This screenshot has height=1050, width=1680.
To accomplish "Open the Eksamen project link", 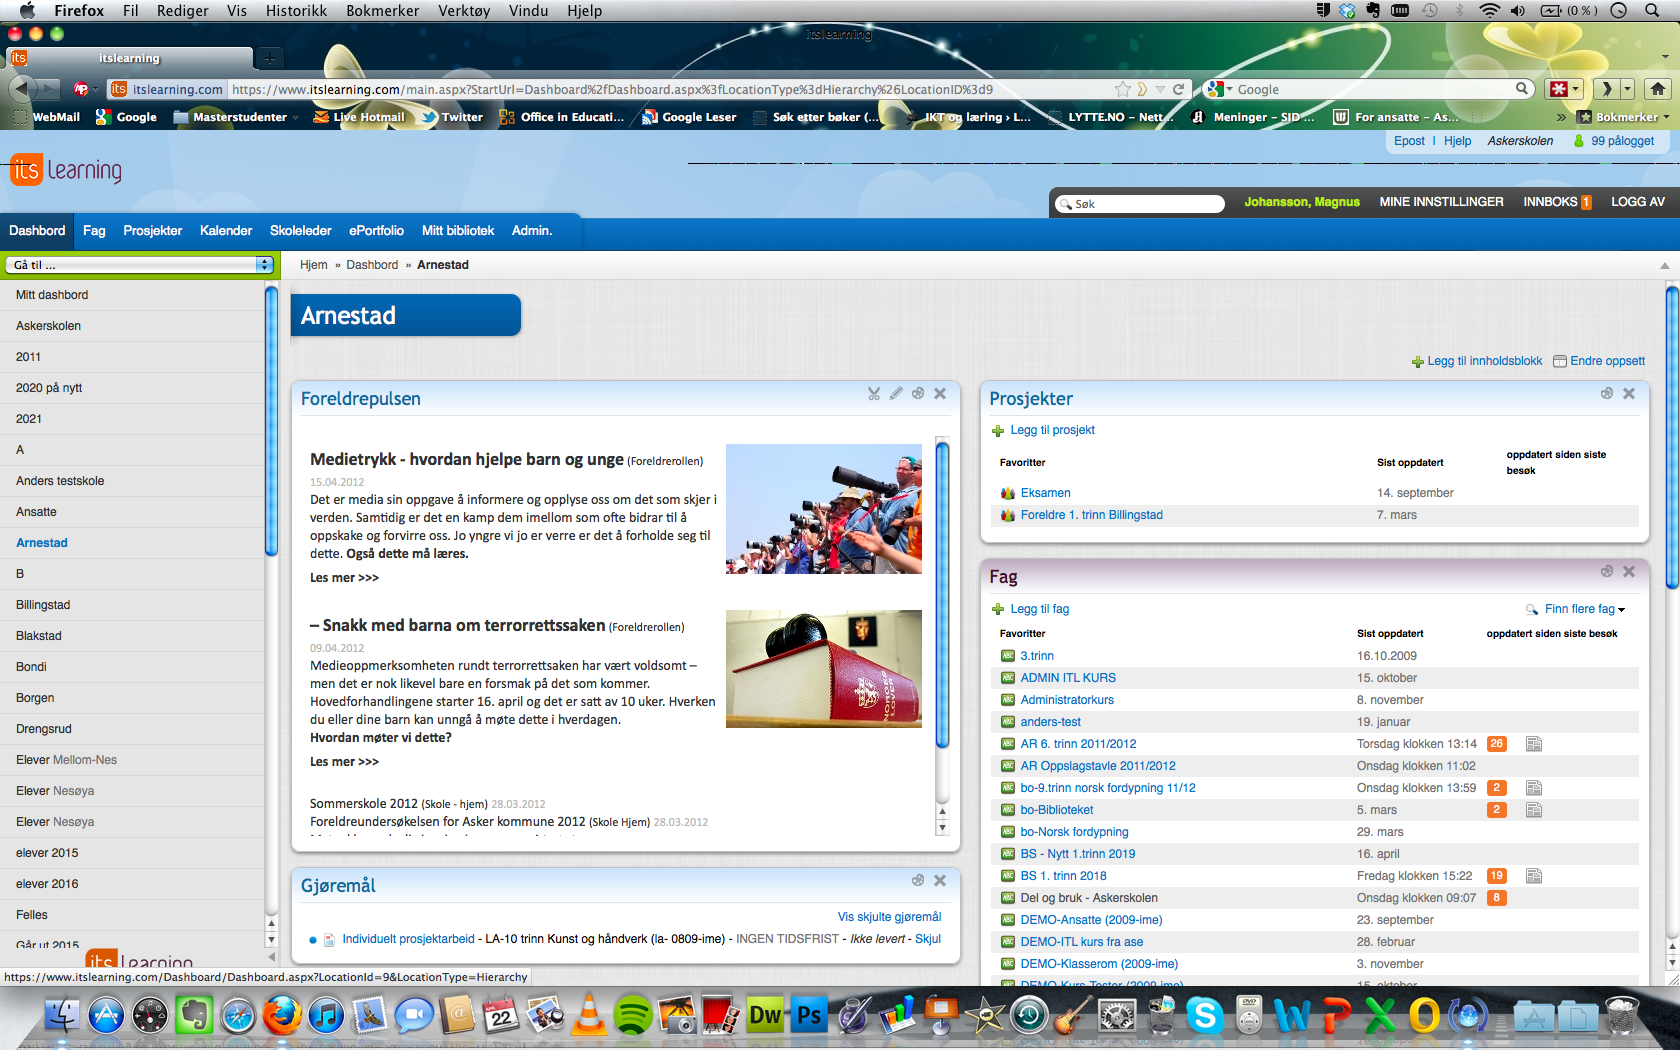I will (x=1045, y=493).
